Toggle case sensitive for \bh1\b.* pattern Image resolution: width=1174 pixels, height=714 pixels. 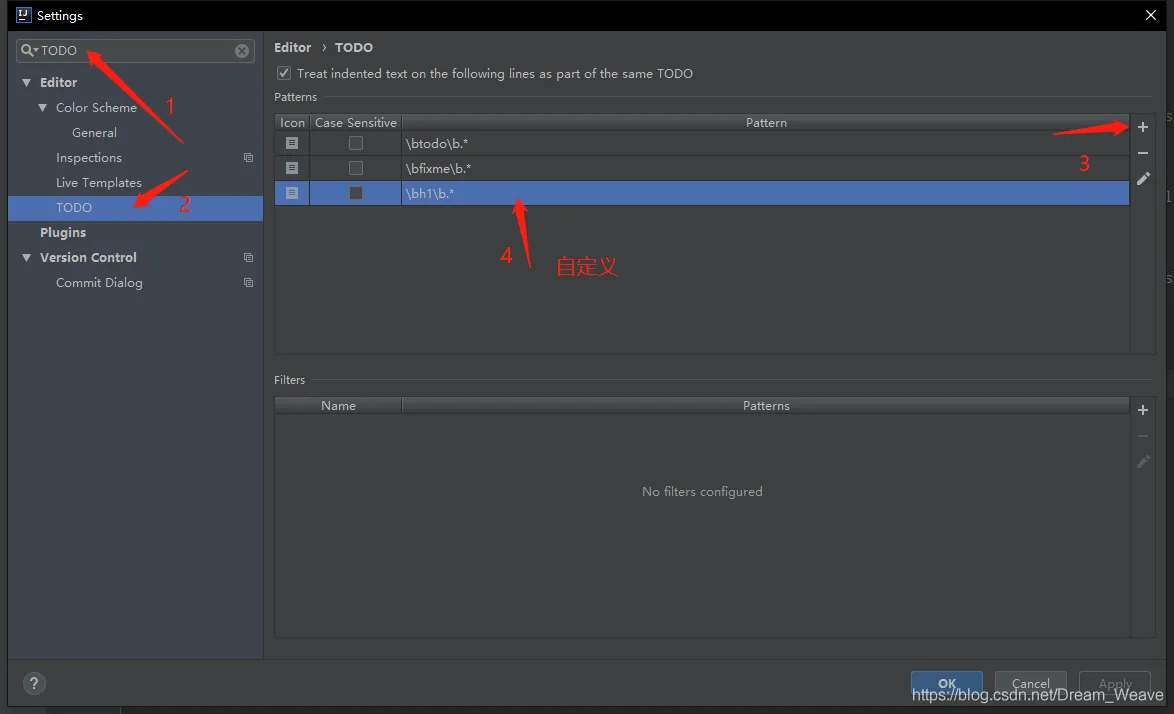(356, 193)
